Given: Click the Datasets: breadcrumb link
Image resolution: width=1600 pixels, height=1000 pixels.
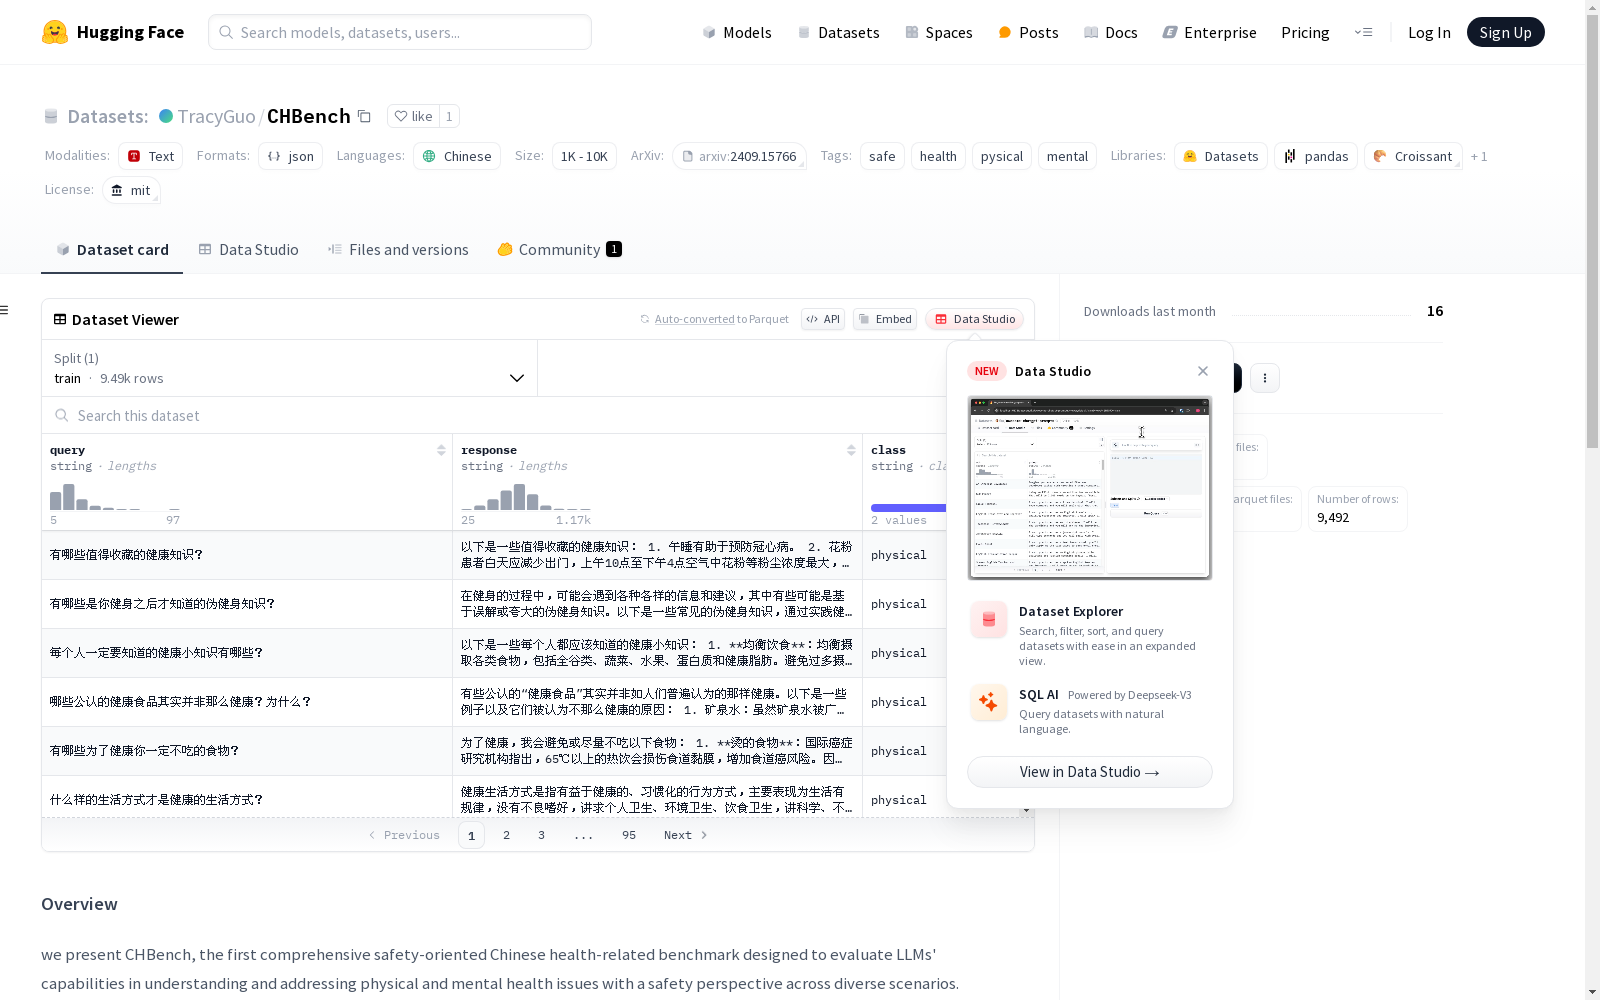Looking at the screenshot, I should click(108, 116).
